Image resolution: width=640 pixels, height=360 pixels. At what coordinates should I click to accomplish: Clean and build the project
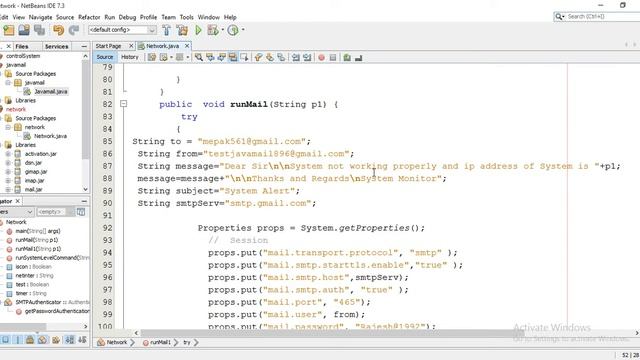click(x=182, y=30)
